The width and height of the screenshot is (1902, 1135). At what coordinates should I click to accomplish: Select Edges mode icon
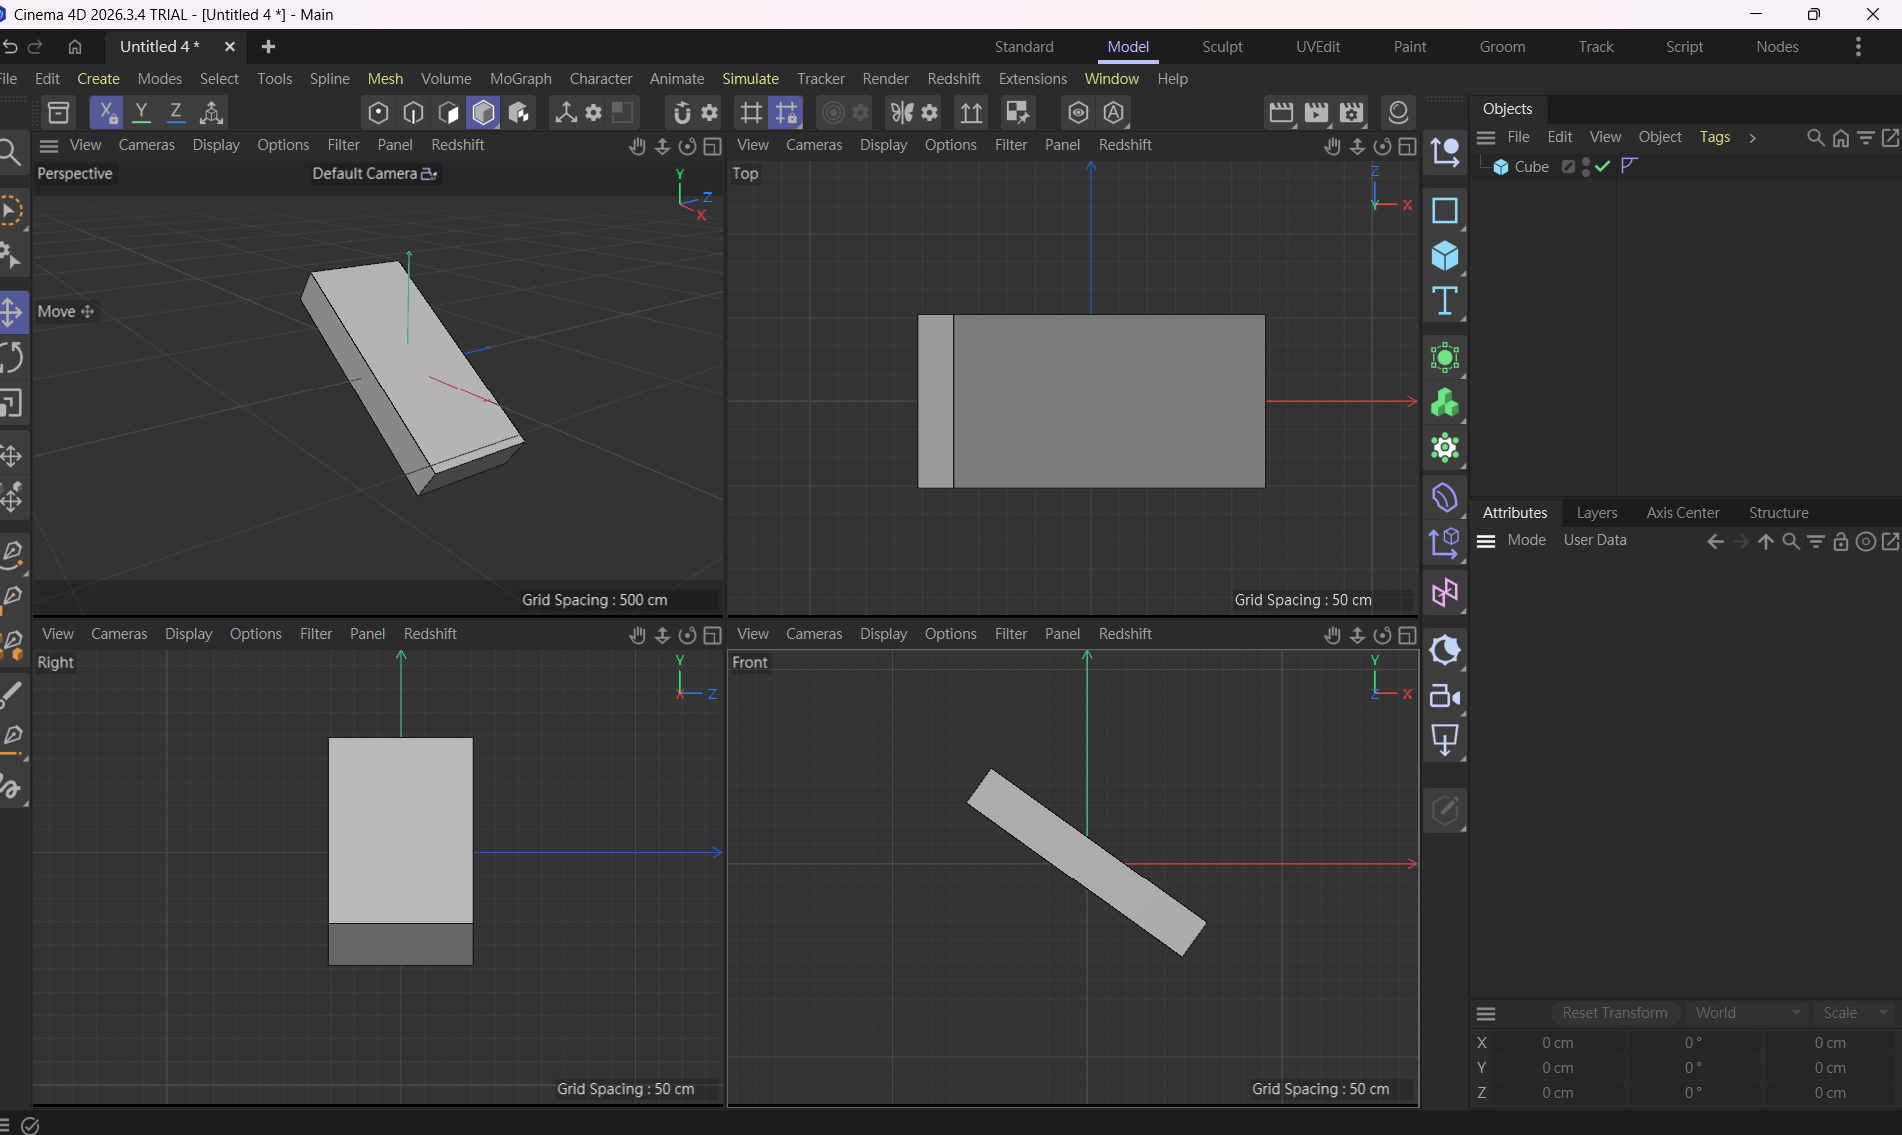[413, 113]
